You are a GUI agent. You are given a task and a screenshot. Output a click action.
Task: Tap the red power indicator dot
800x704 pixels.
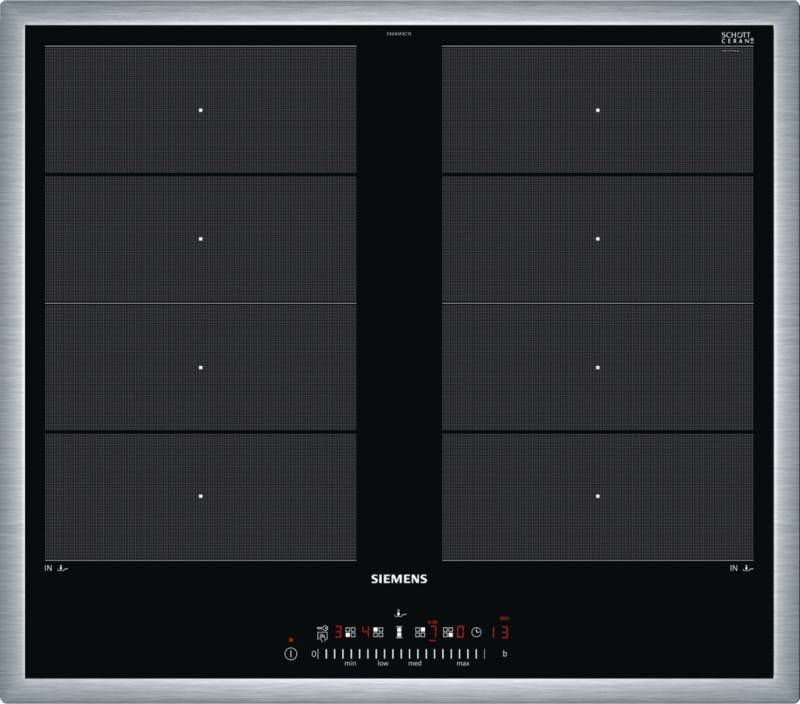[290, 639]
